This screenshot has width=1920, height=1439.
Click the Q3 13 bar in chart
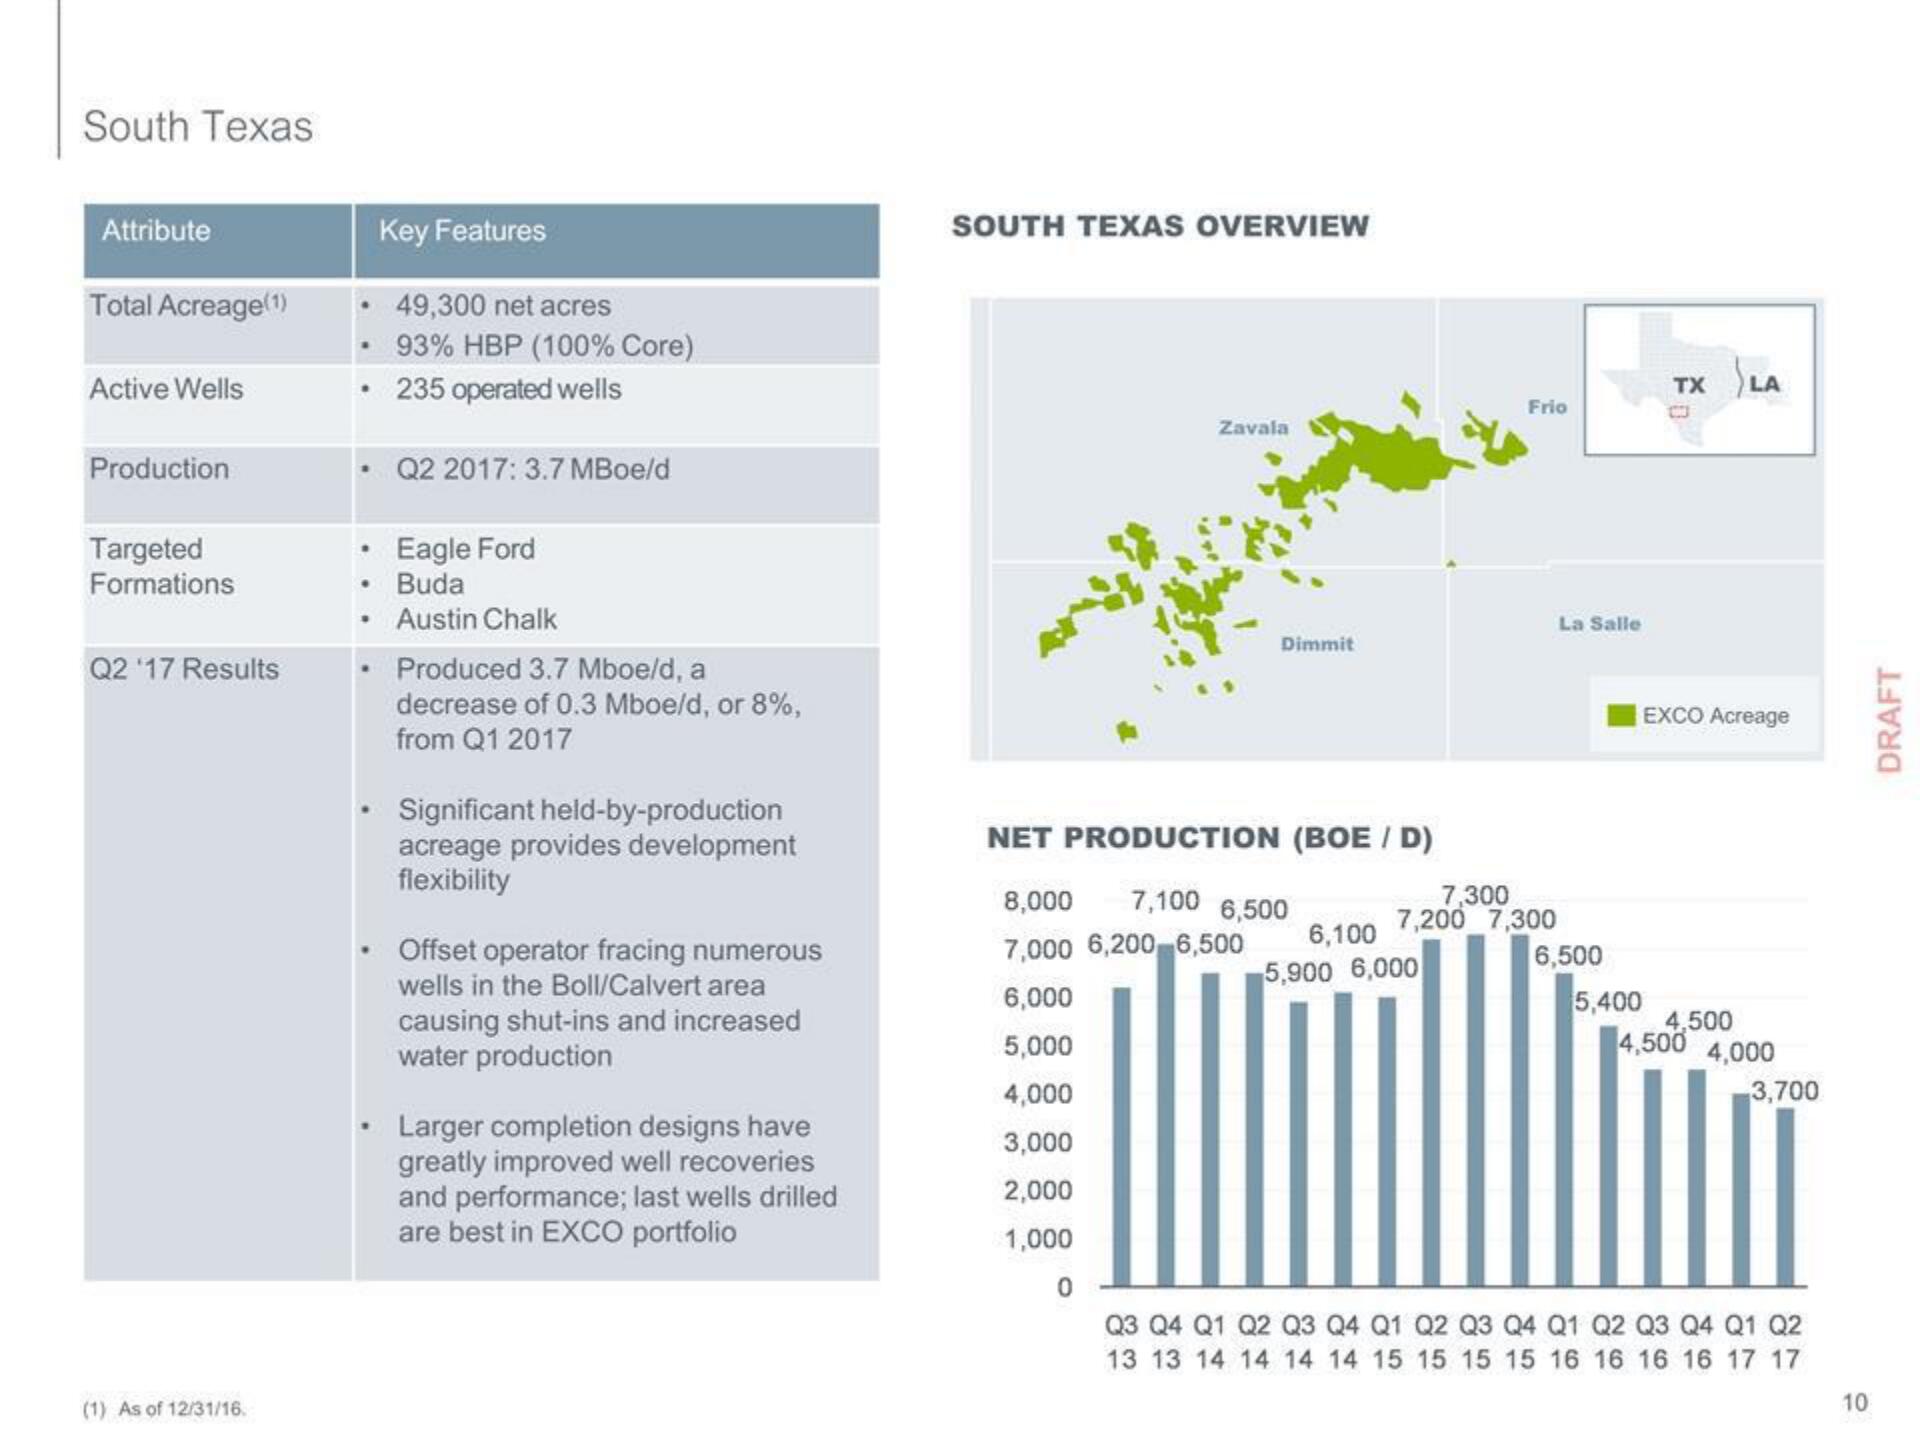[1121, 1136]
